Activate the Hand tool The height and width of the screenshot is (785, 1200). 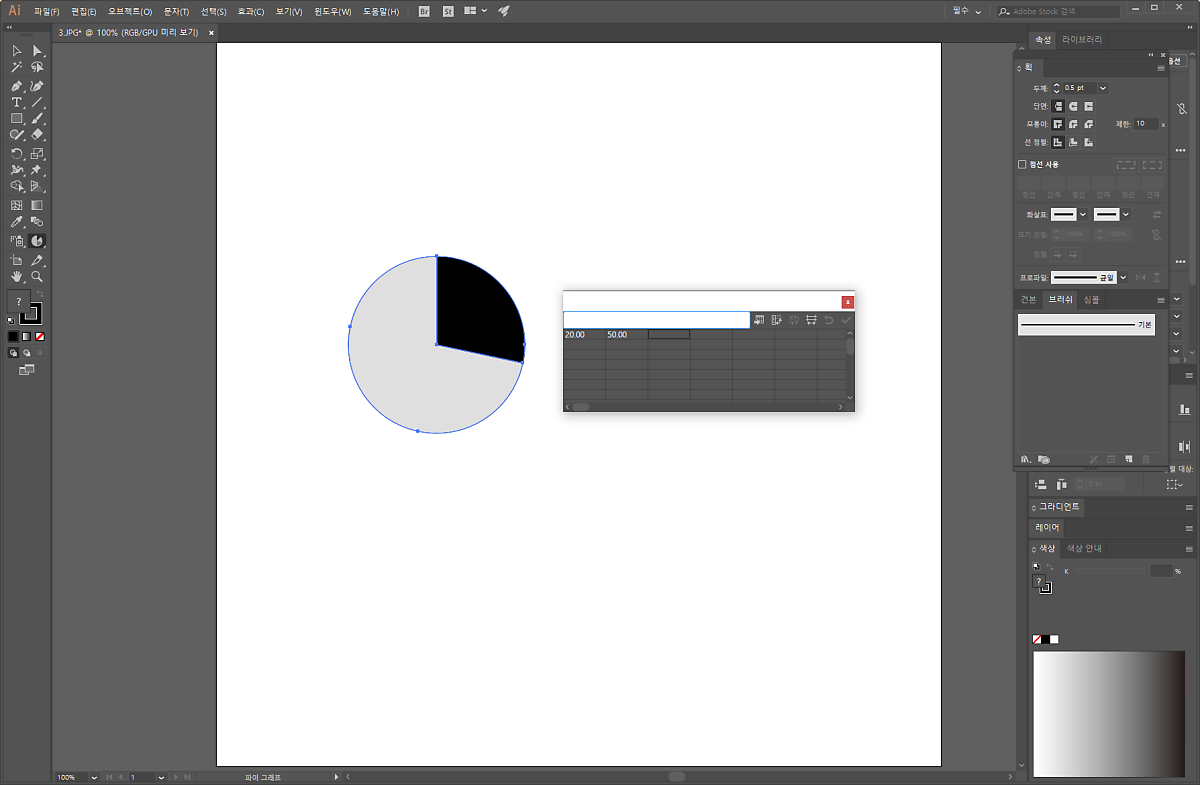(x=17, y=277)
